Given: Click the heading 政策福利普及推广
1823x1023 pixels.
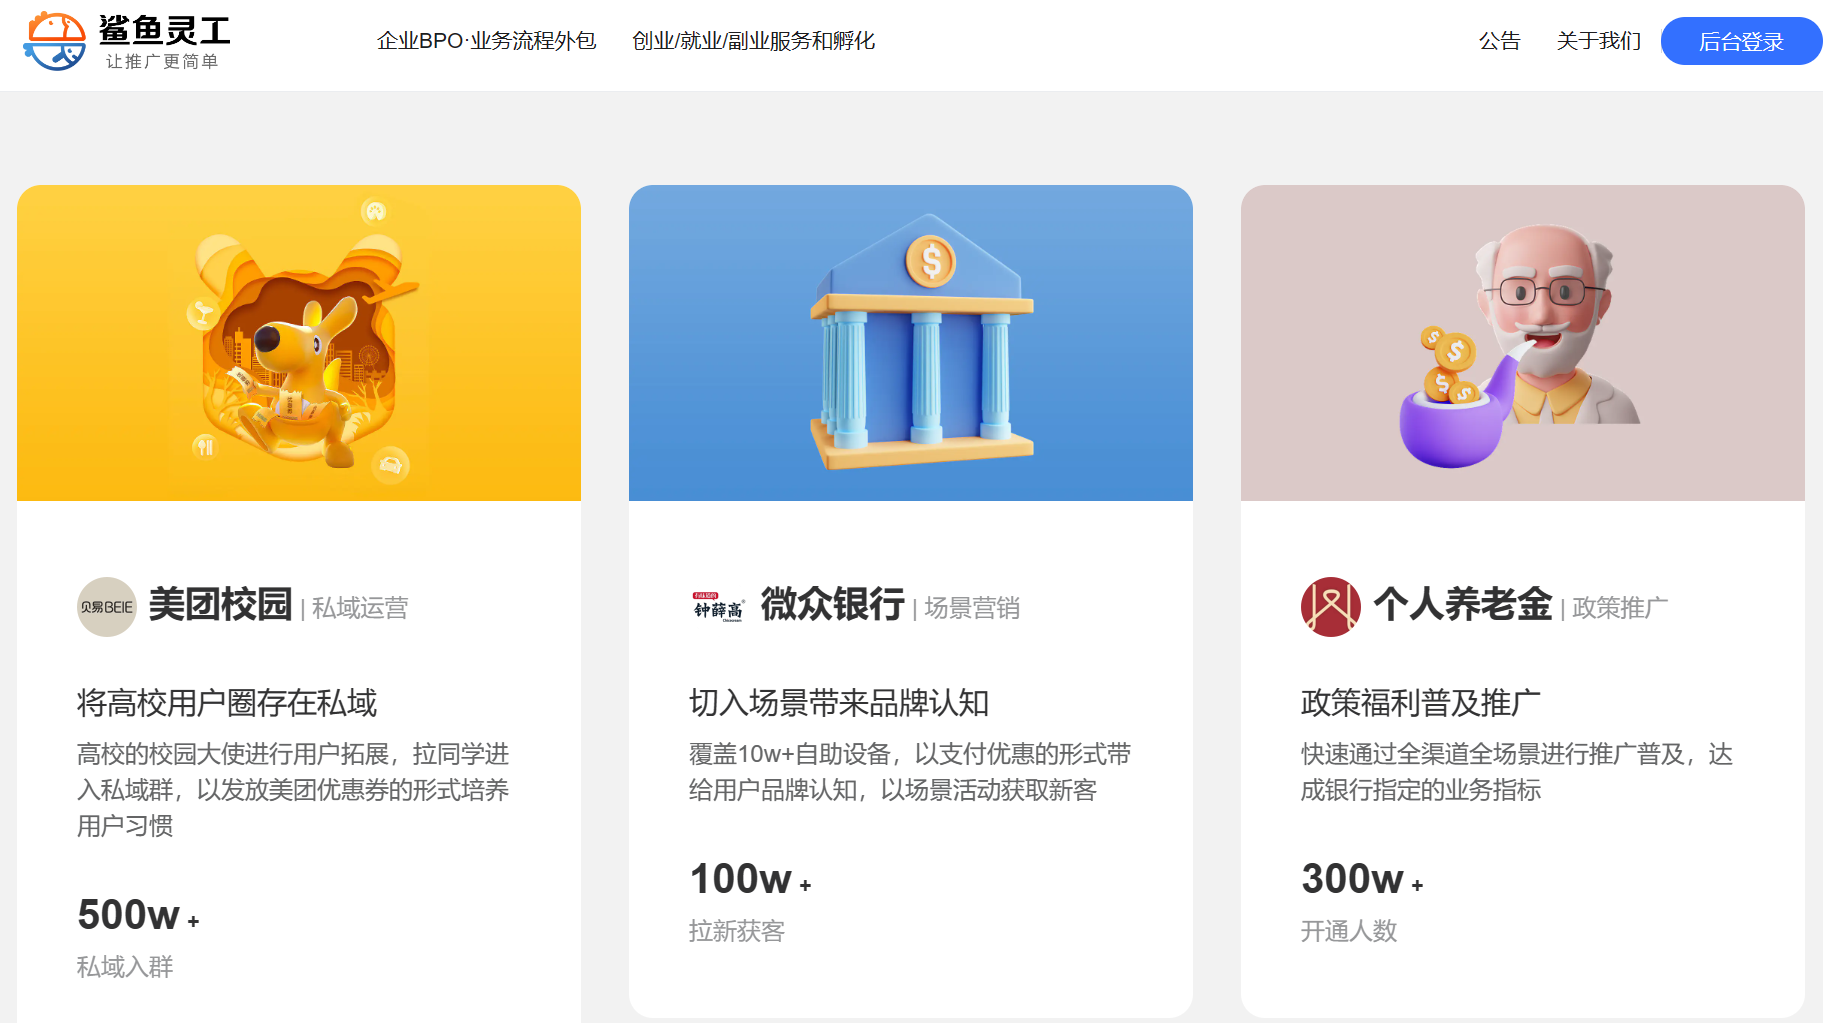Looking at the screenshot, I should click(x=1421, y=703).
